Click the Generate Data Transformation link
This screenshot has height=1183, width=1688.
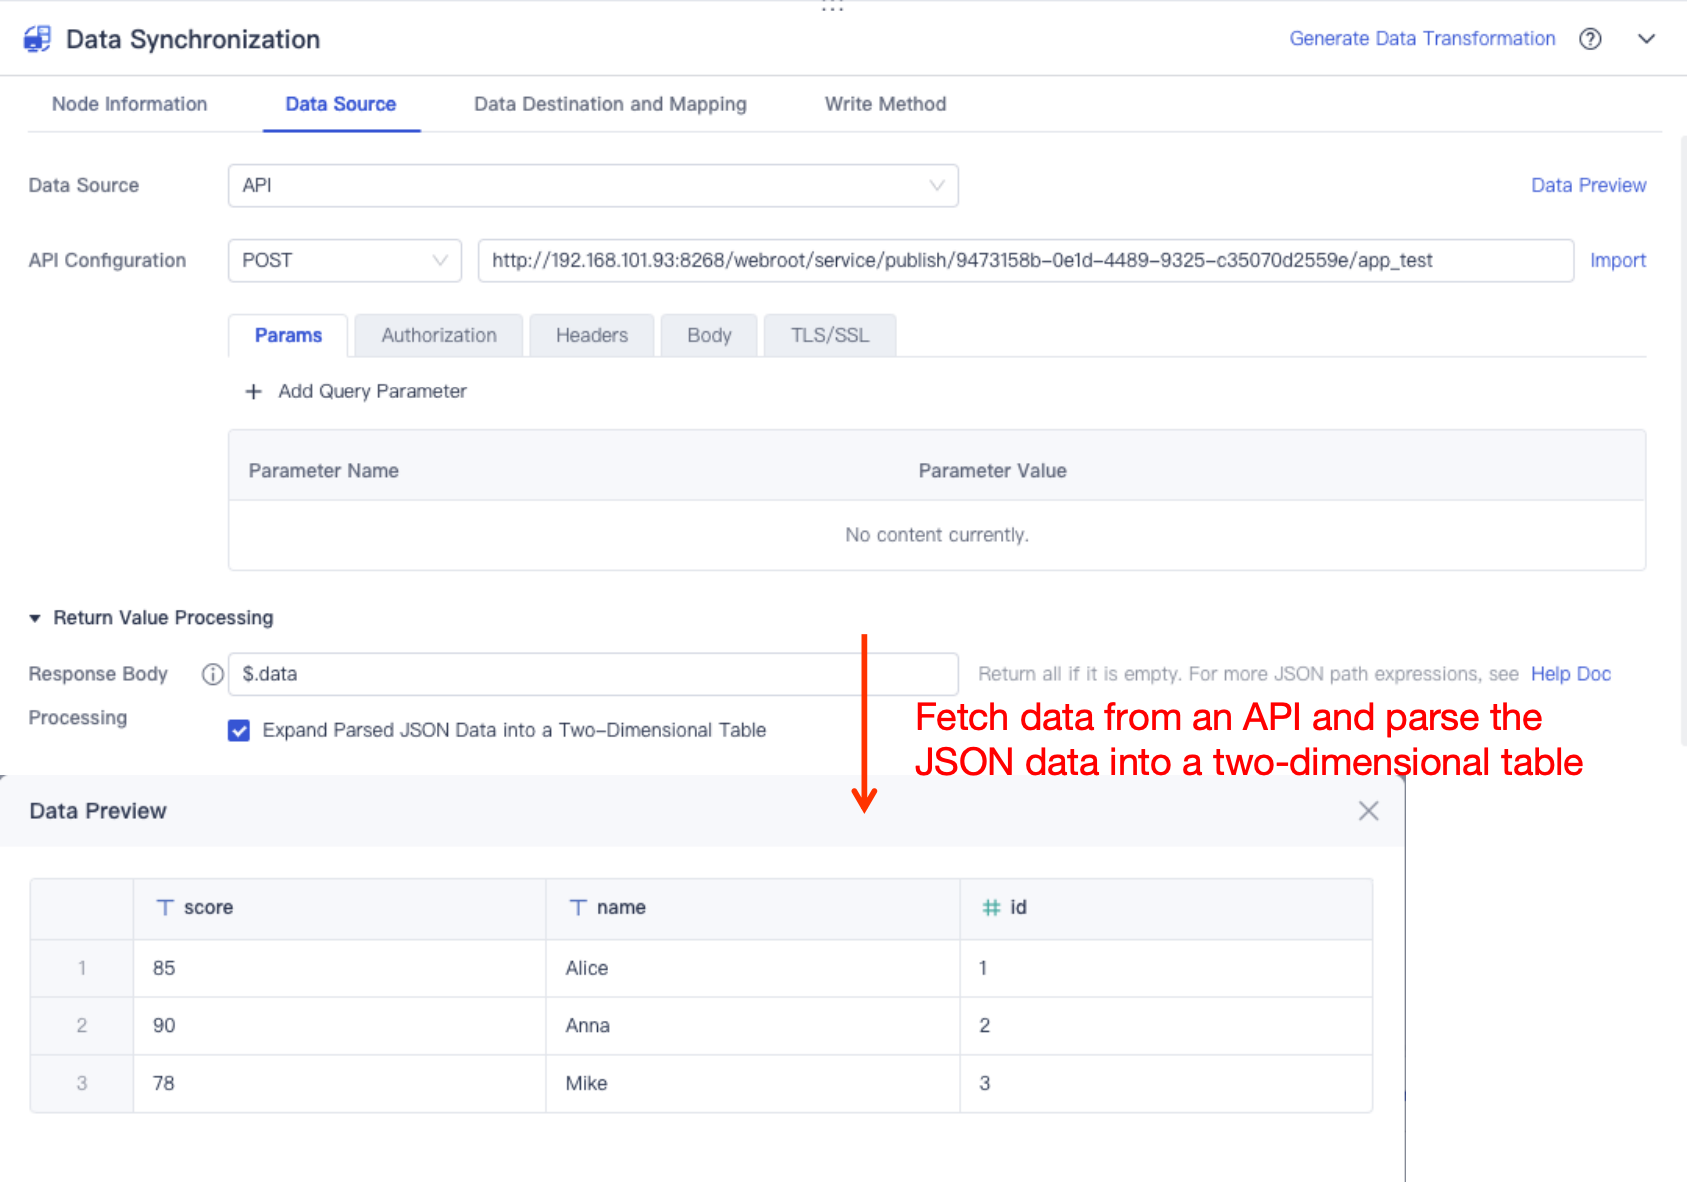[x=1422, y=39]
